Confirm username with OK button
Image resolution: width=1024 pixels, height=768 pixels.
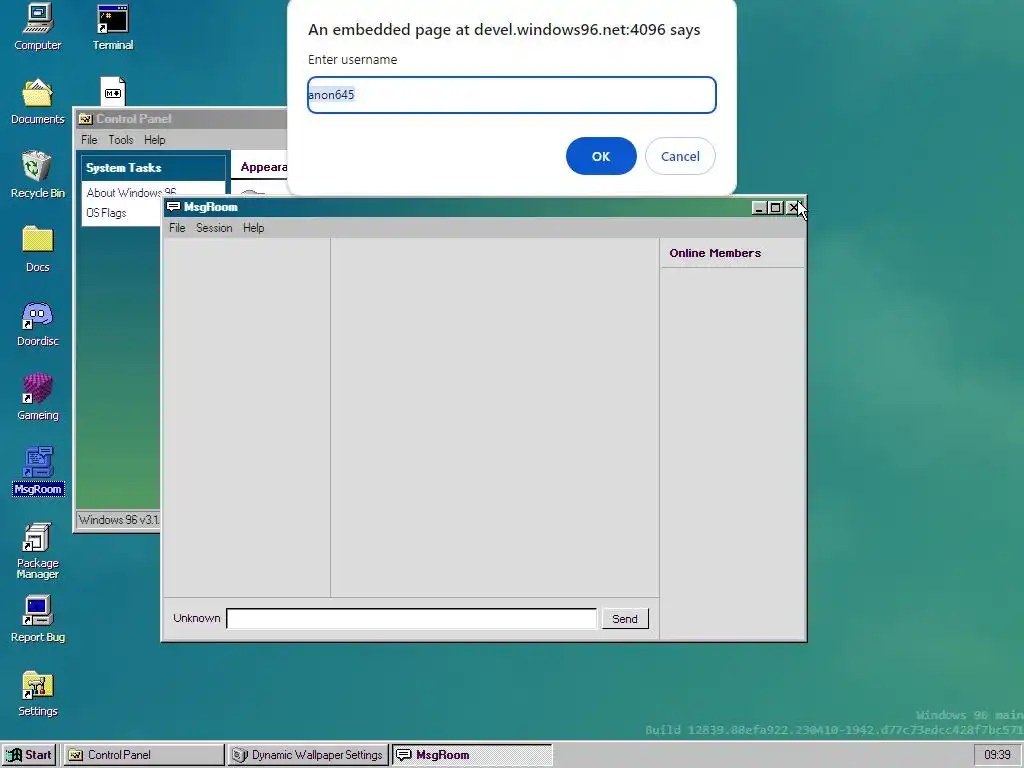coord(601,156)
